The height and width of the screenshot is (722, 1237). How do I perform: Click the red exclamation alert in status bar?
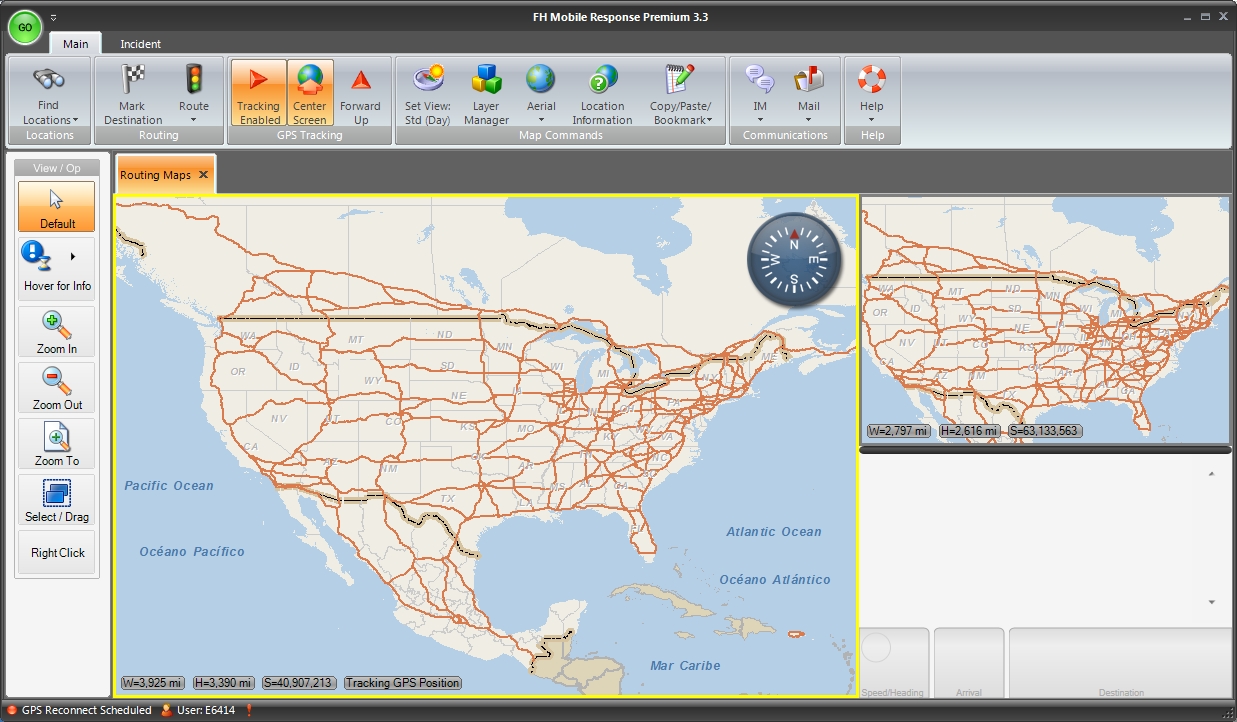249,711
